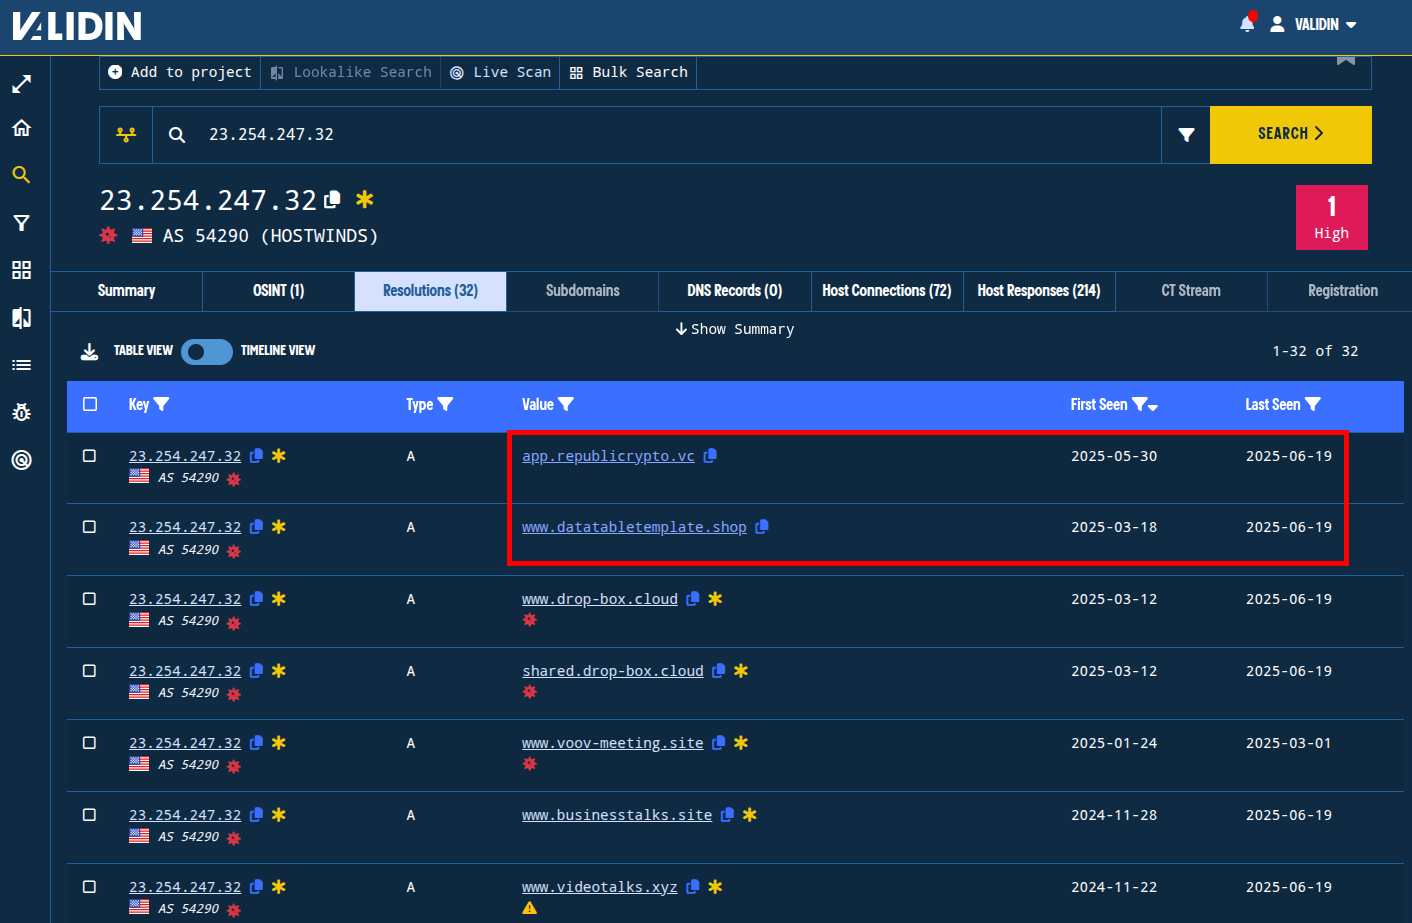Viewport: 1412px width, 923px height.
Task: Open the Subdomains tab
Action: pyautogui.click(x=582, y=291)
